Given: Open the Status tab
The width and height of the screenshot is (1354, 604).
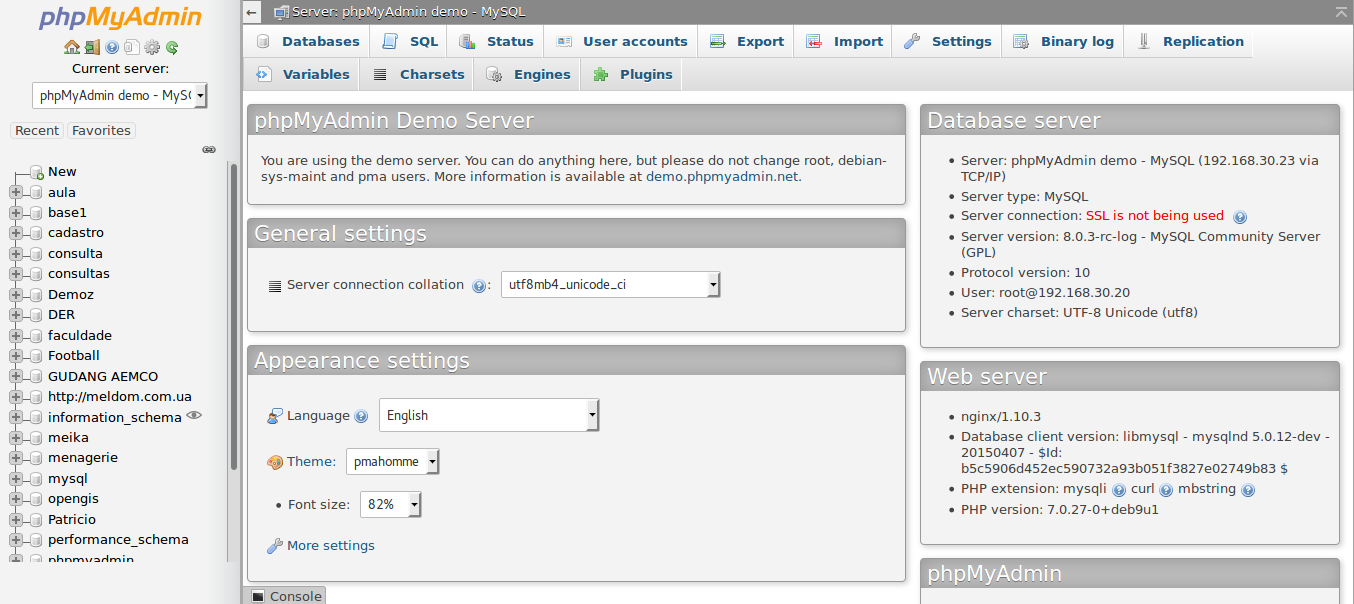Looking at the screenshot, I should tap(497, 42).
